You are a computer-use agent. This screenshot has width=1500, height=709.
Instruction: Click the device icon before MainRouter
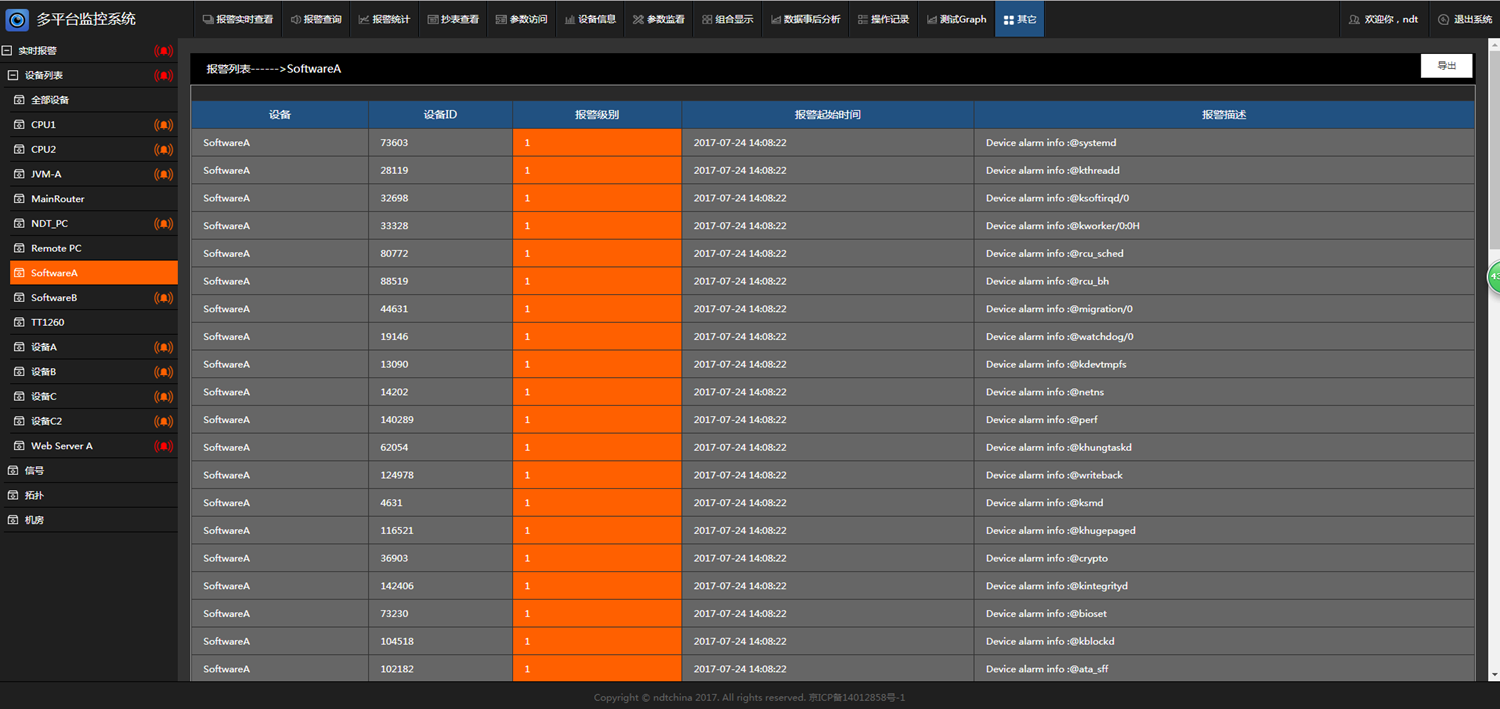tap(20, 199)
